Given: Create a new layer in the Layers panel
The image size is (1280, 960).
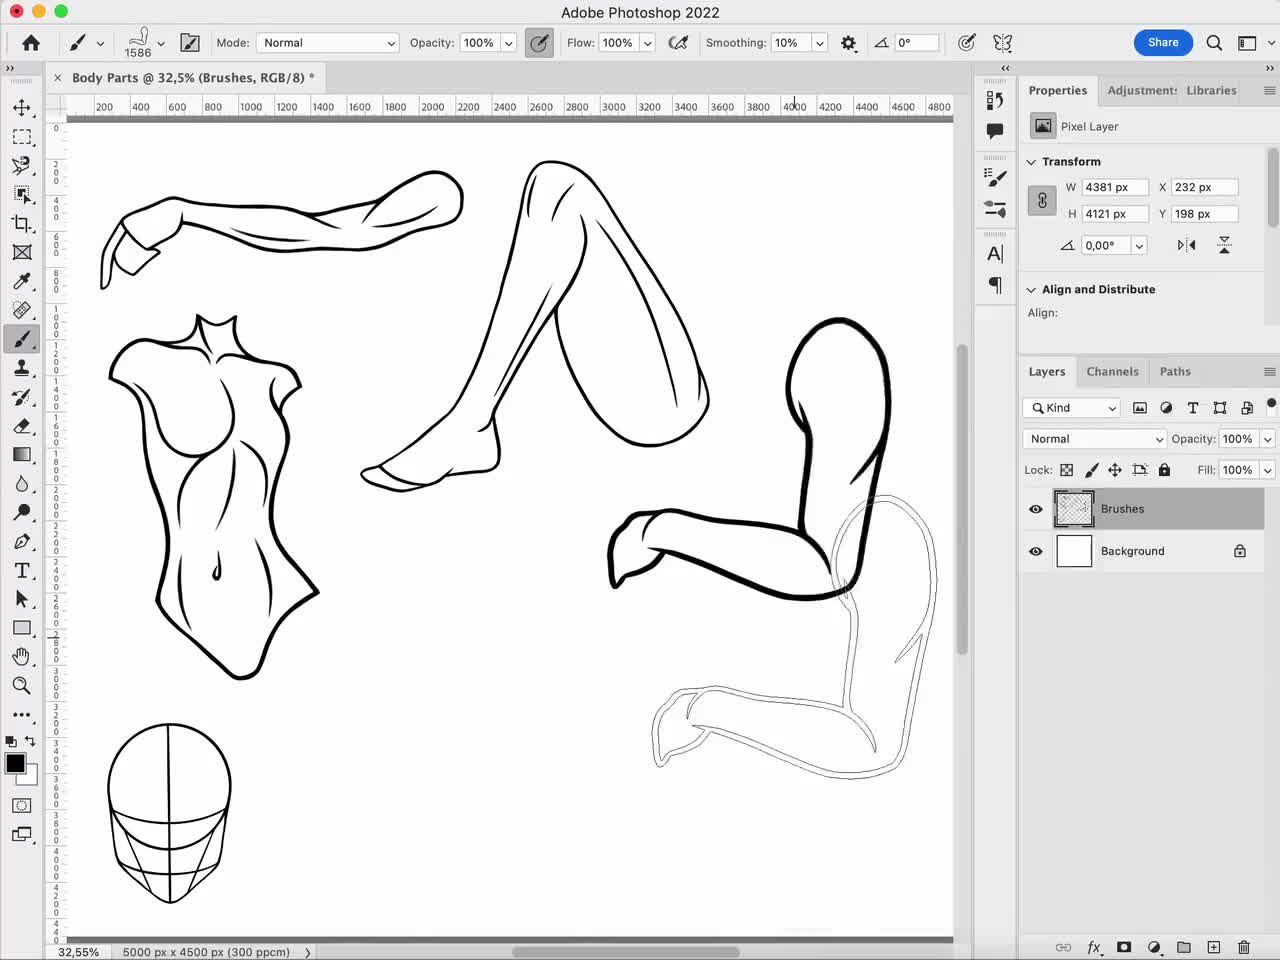Looking at the screenshot, I should pos(1213,947).
